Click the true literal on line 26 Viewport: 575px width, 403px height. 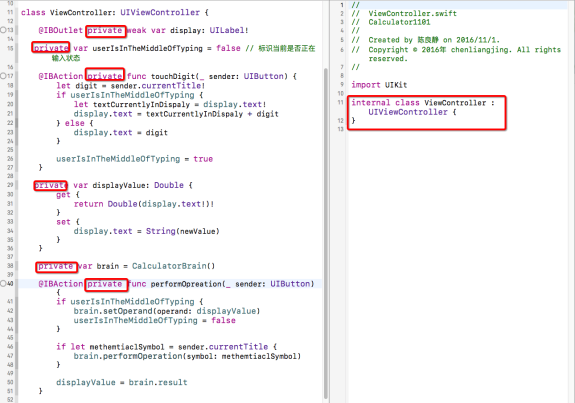pos(203,159)
